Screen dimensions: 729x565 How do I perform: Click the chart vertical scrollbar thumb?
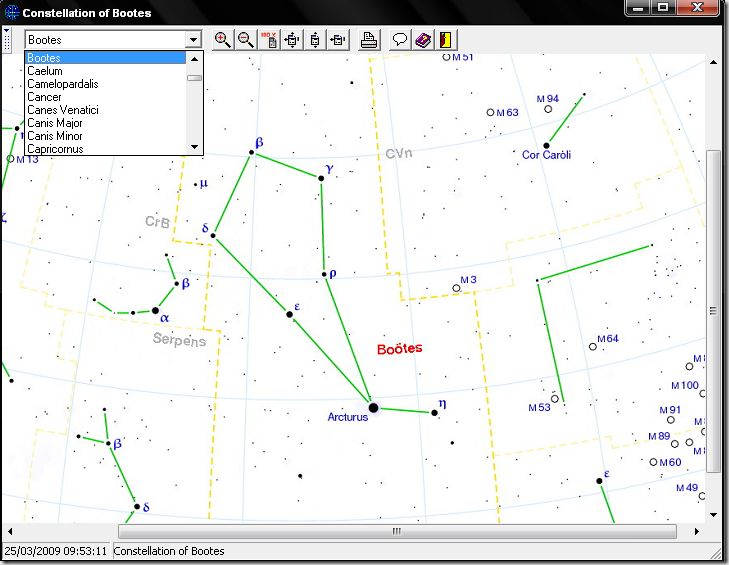click(713, 311)
